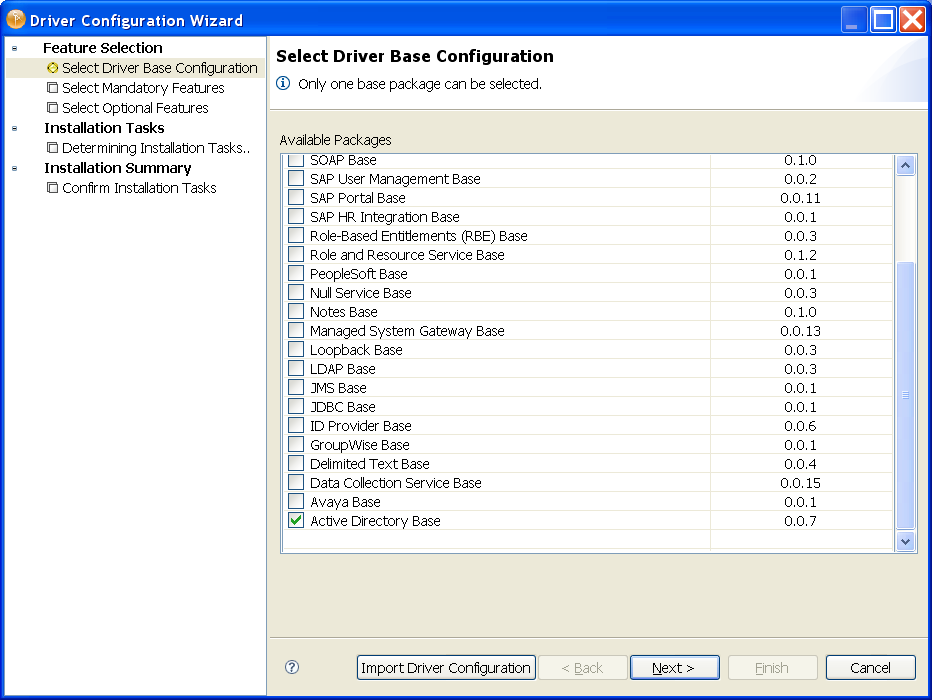
Task: Click version 0.1.2 of Role and Resource Service
Action: [800, 255]
